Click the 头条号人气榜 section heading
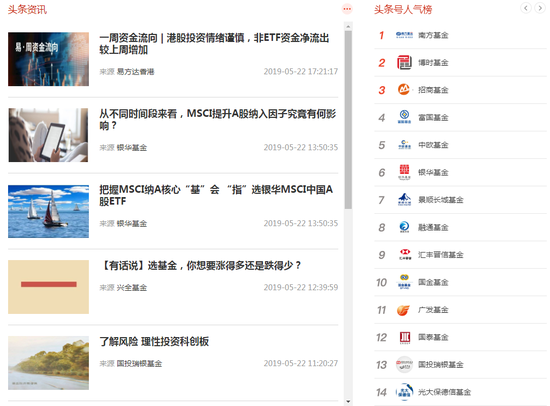This screenshot has height=406, width=550. coord(403,9)
